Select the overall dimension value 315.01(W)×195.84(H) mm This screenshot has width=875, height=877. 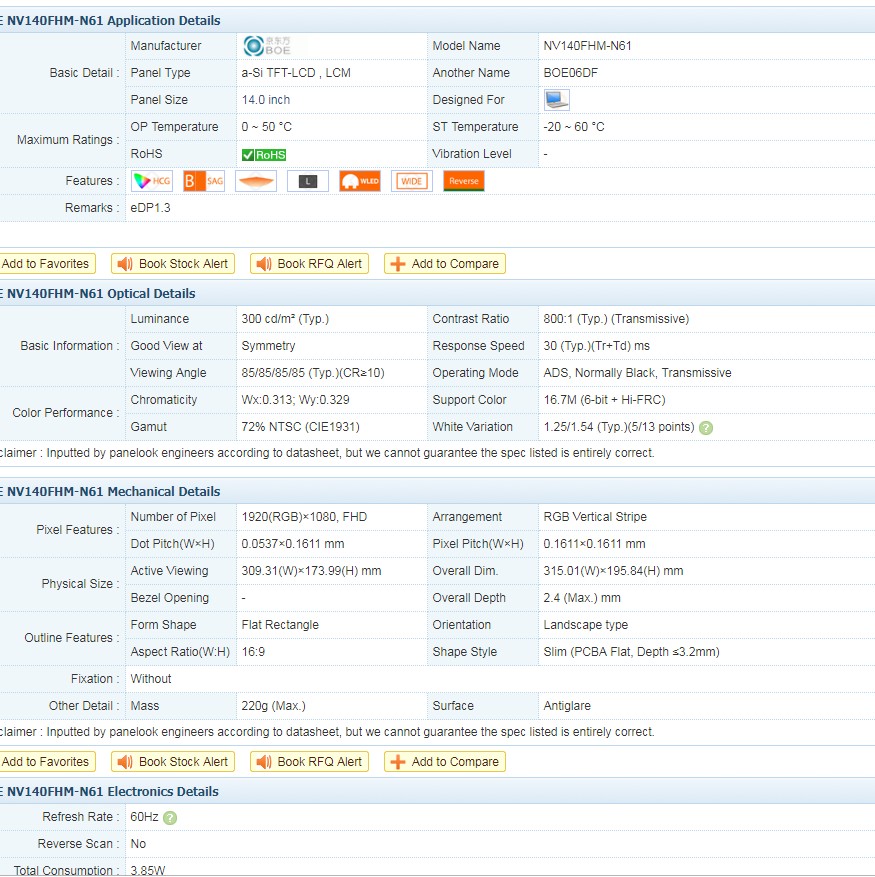click(x=613, y=571)
